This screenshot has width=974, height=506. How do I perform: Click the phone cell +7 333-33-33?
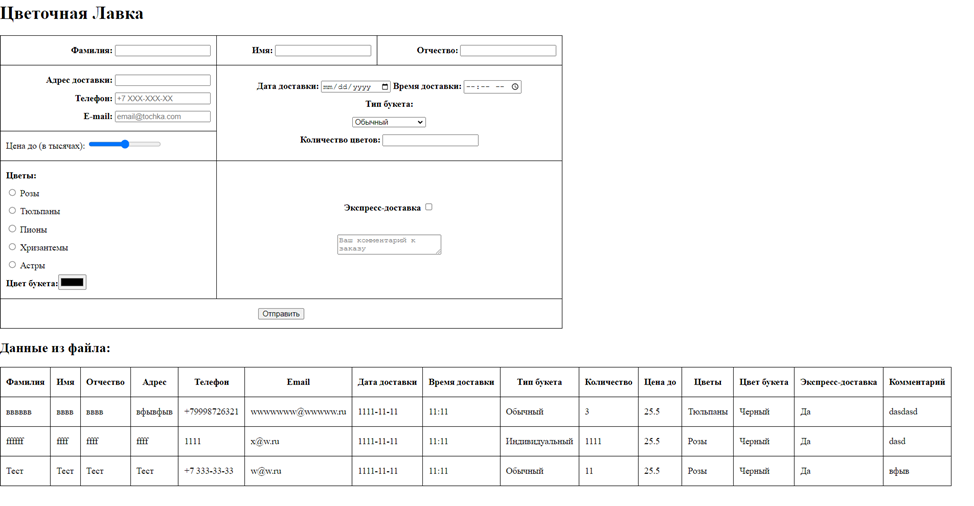coord(211,471)
